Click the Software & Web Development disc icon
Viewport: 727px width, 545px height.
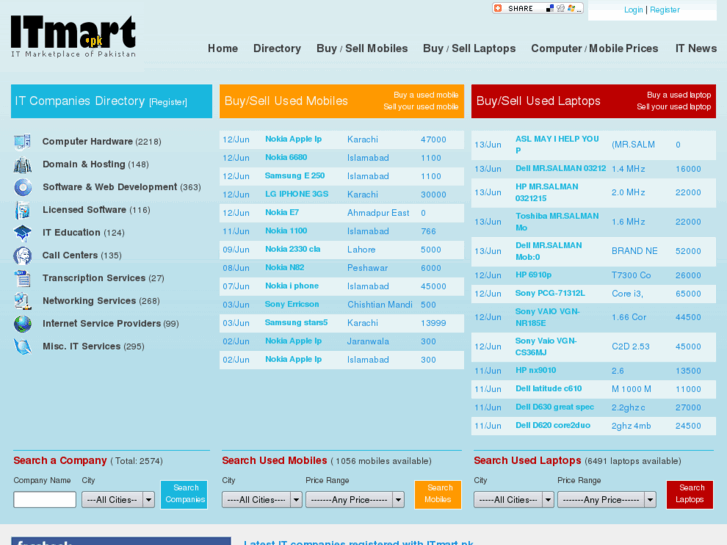click(22, 187)
